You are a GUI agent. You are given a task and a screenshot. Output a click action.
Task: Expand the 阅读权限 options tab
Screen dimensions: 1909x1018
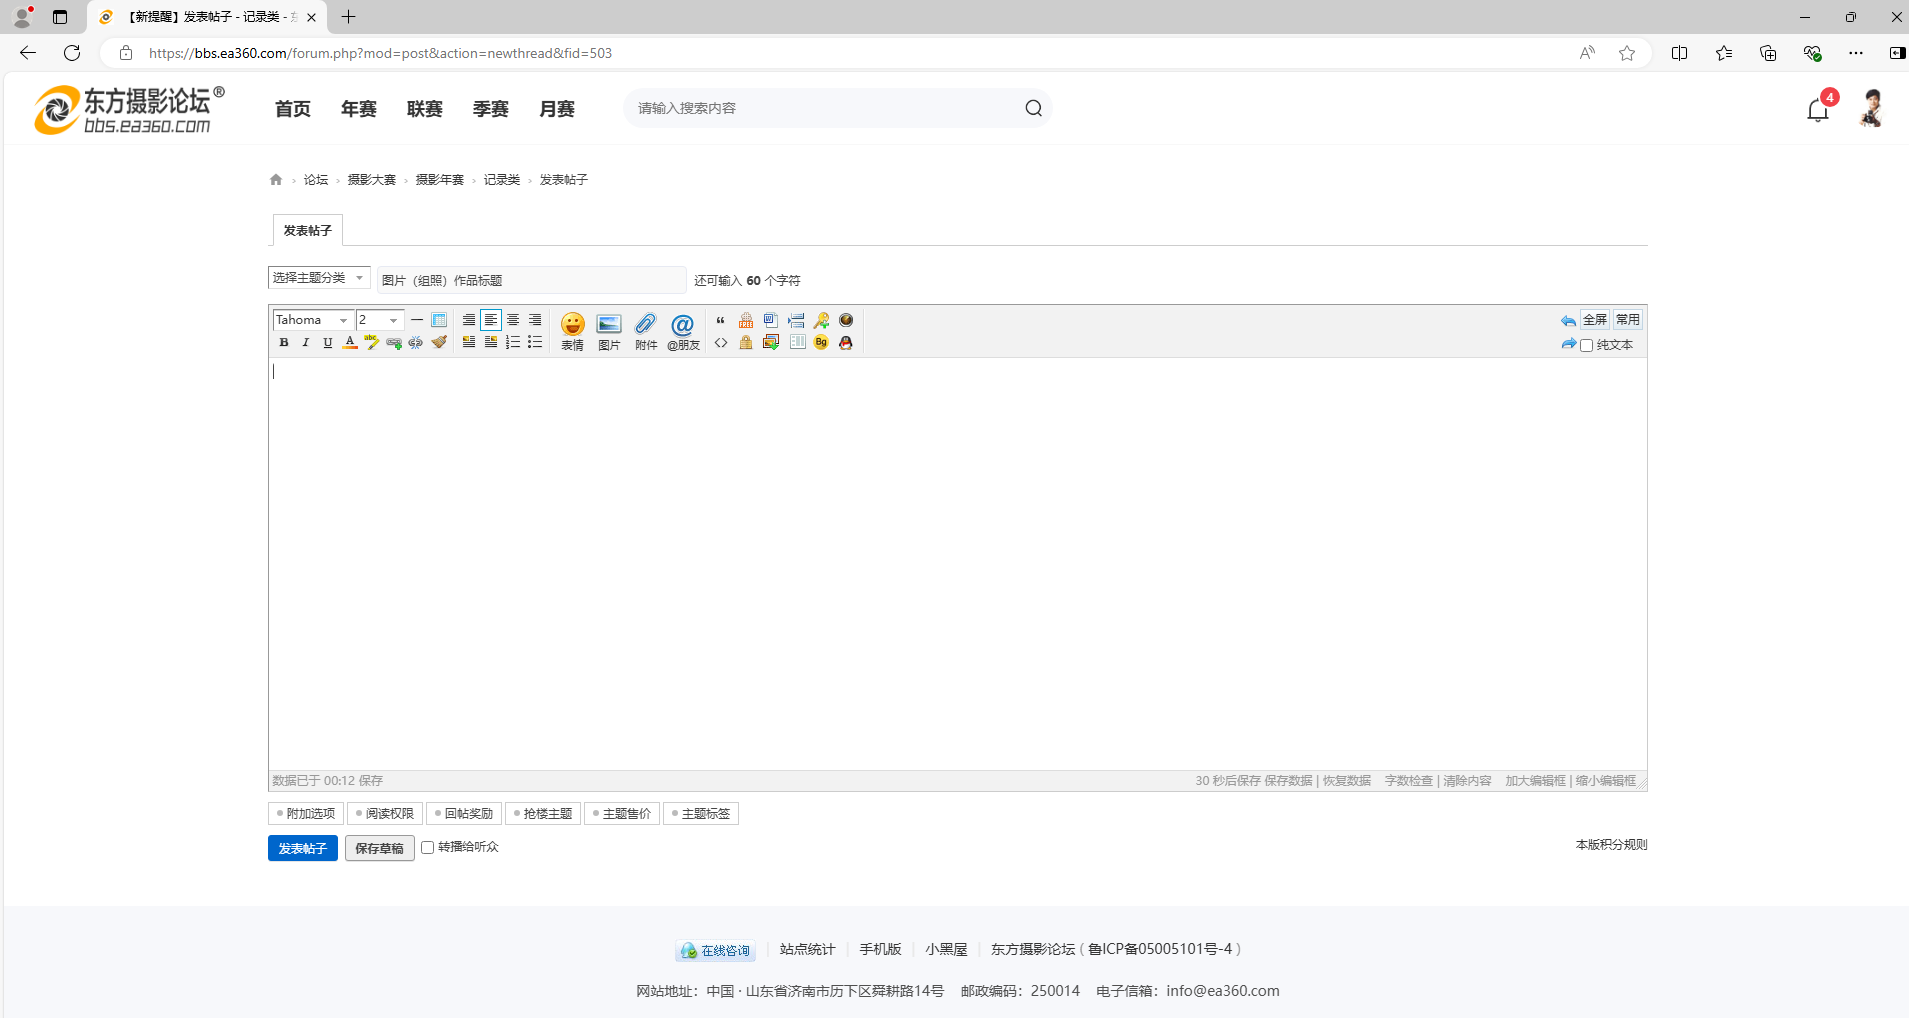385,814
